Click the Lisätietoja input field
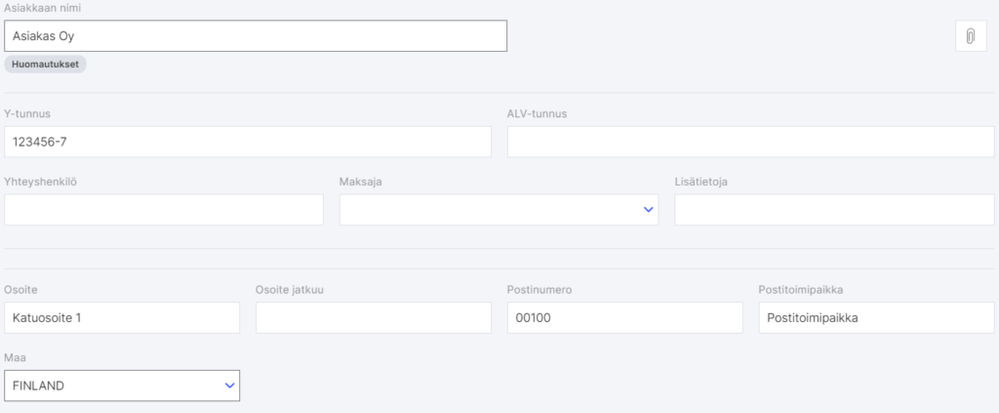 [834, 210]
